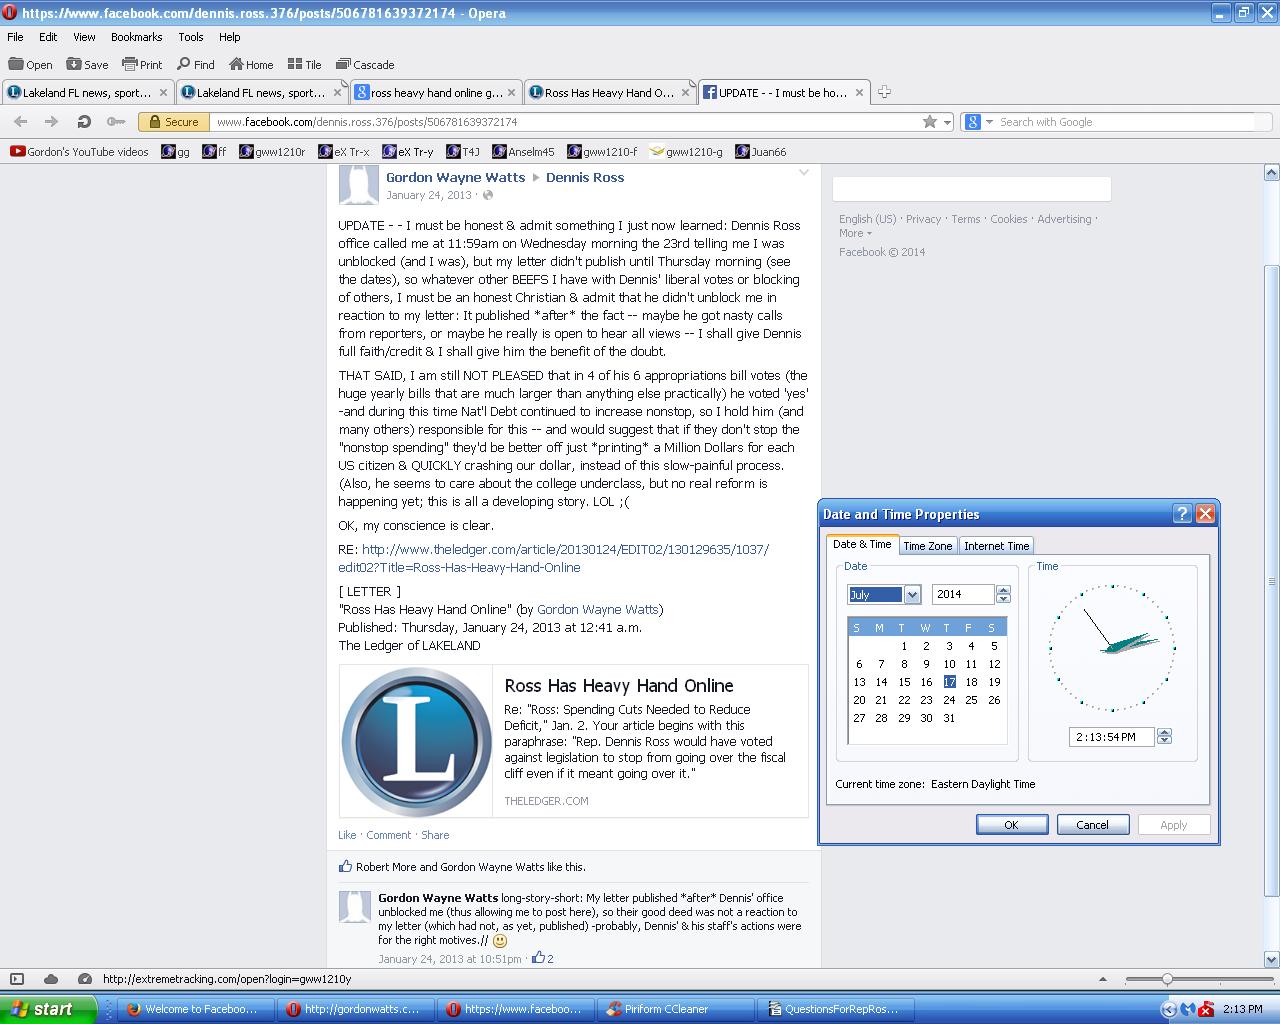Open the Tools menu
Viewport: 1280px width, 1024px height.
[x=190, y=37]
